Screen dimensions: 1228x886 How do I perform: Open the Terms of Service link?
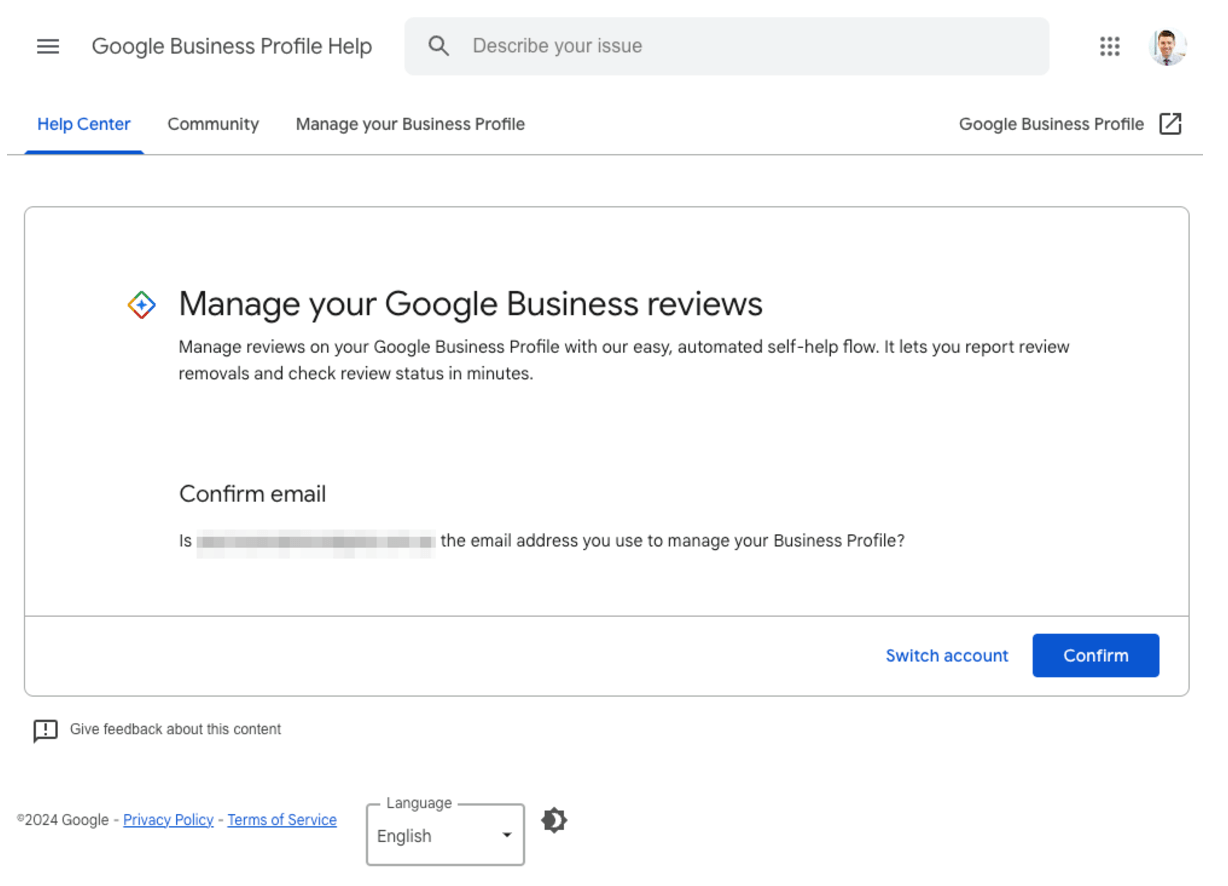(x=282, y=820)
